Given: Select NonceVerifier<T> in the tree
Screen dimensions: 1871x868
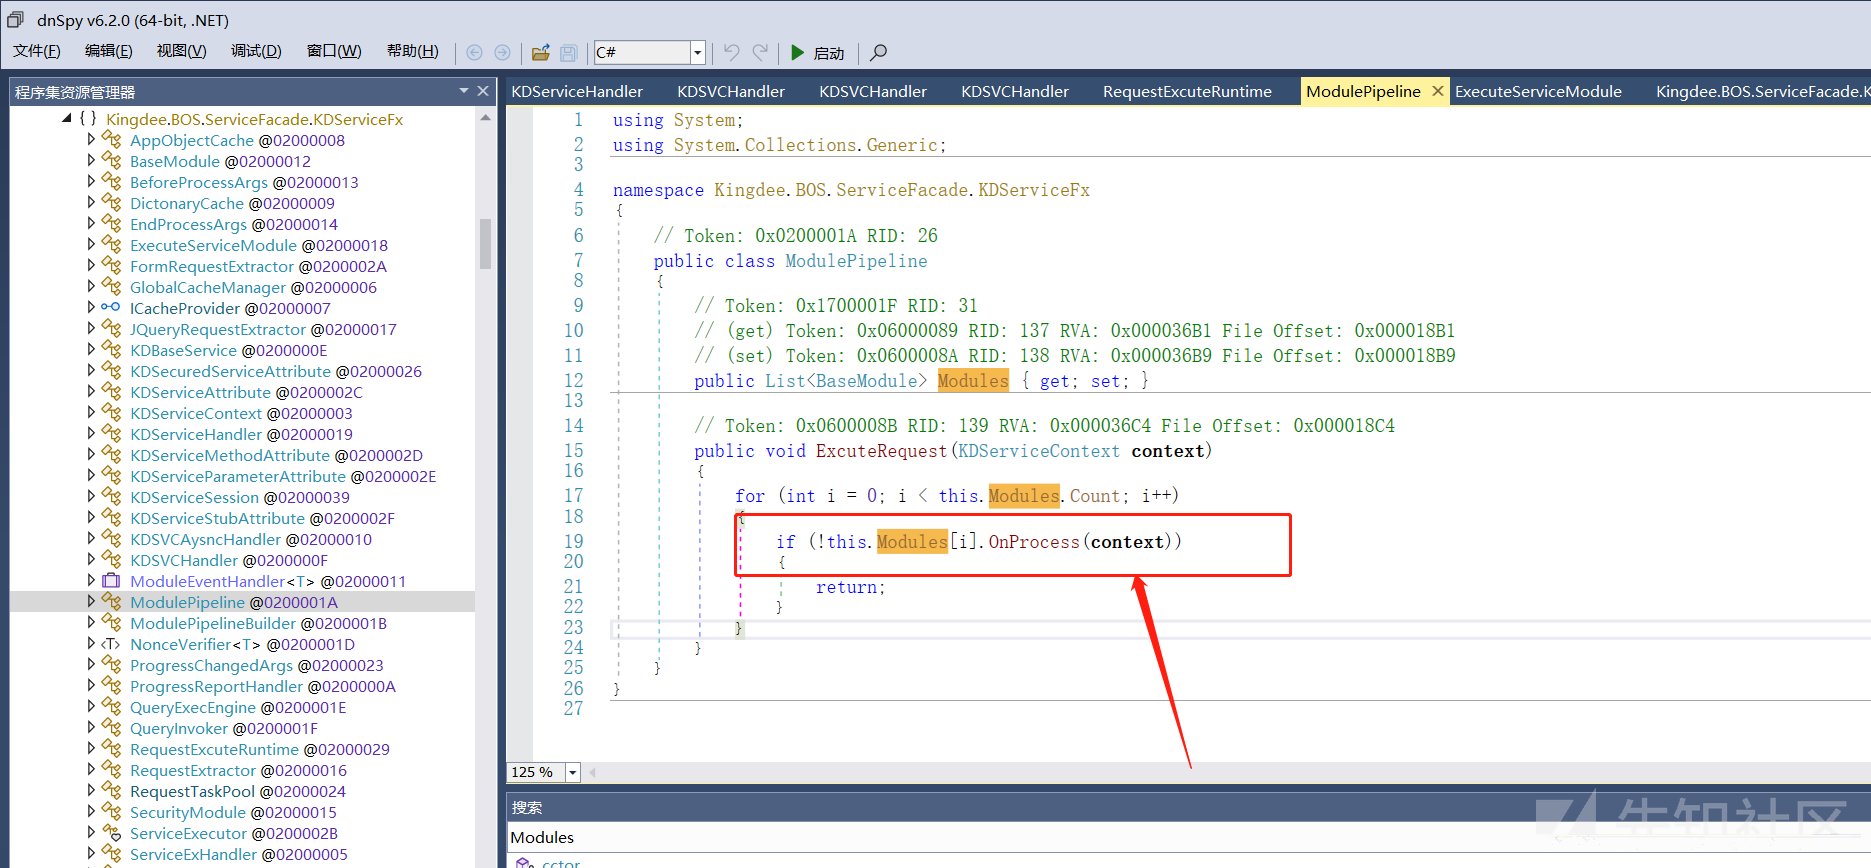Looking at the screenshot, I should (x=242, y=644).
